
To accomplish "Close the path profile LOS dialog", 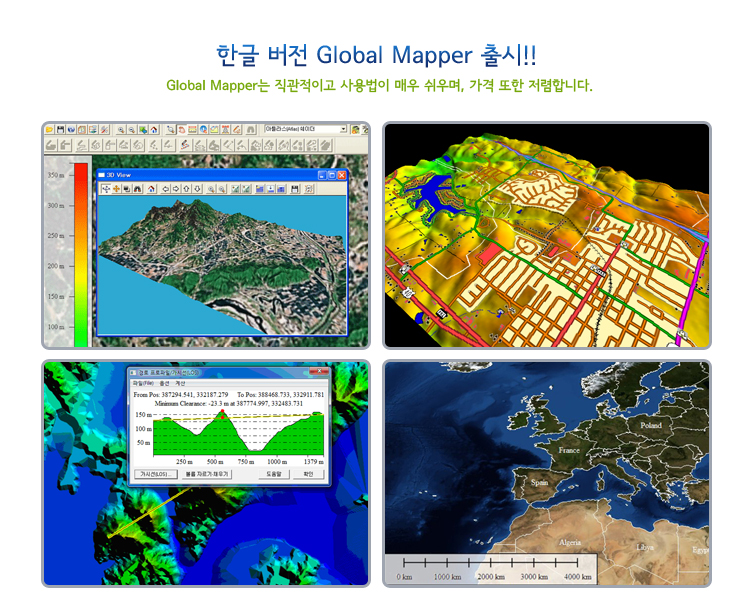I will pyautogui.click(x=319, y=371).
